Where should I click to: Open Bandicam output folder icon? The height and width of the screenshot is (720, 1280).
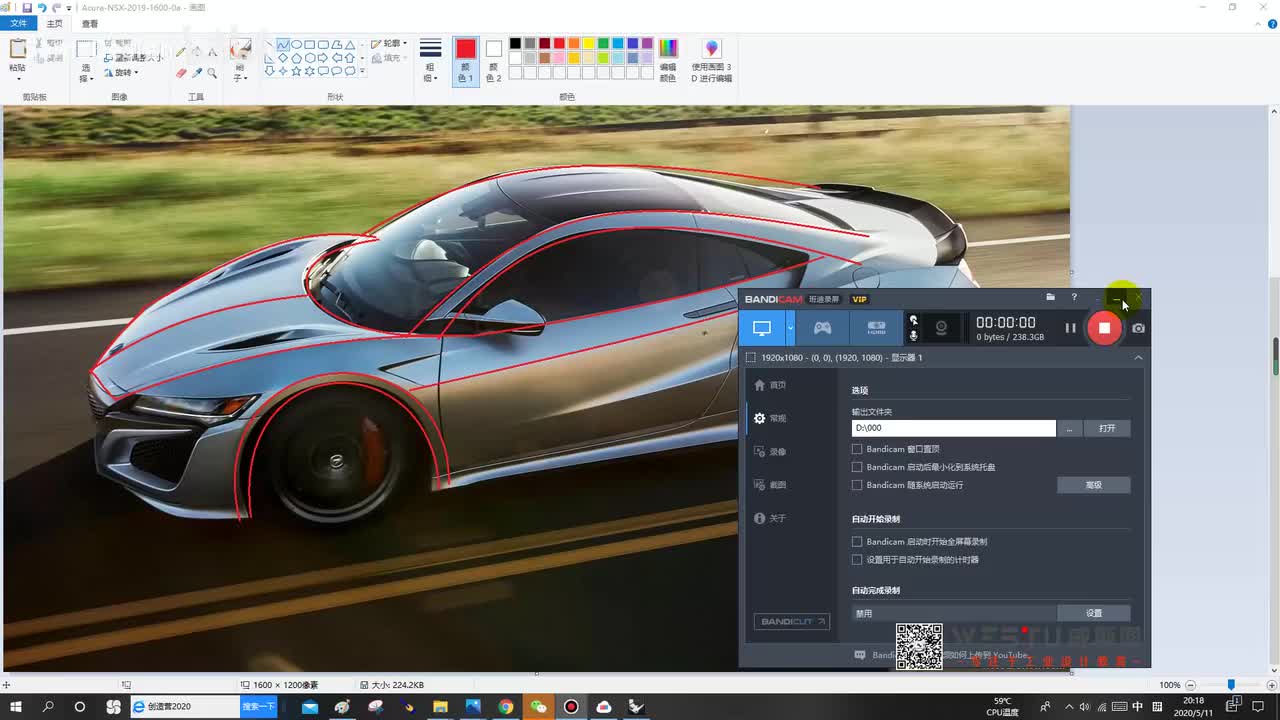pos(1050,297)
